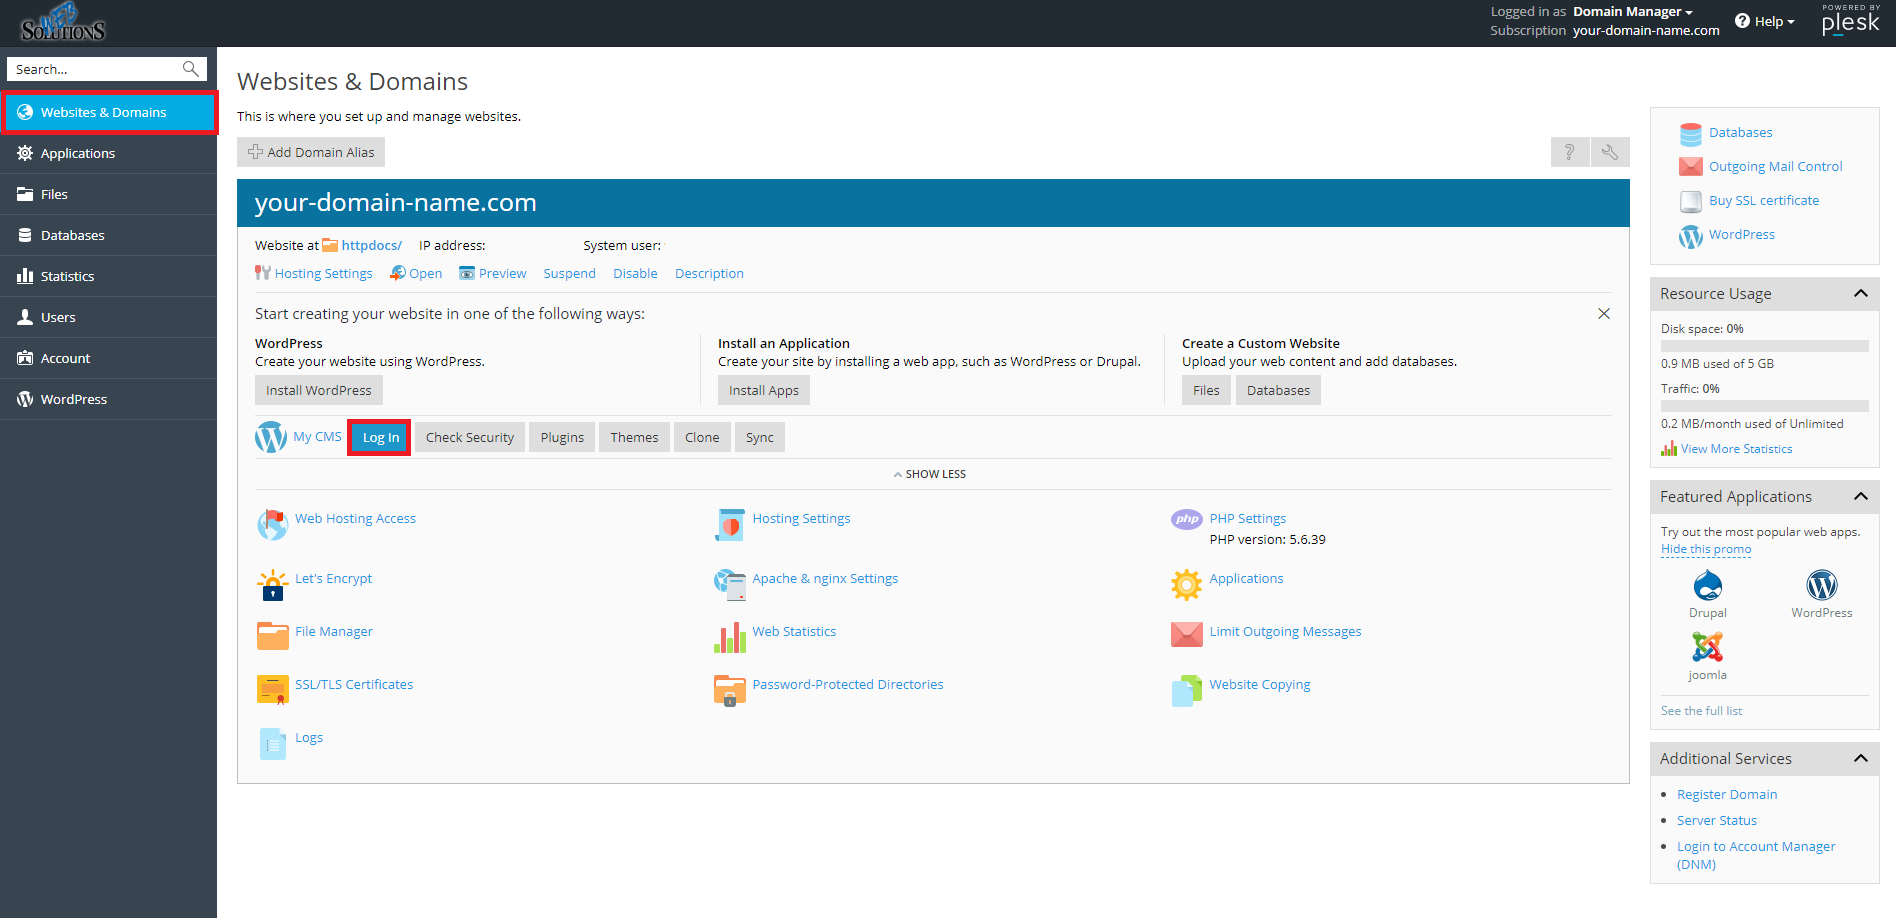Image resolution: width=1896 pixels, height=918 pixels.
Task: Open the PHP Settings icon
Action: (x=1186, y=519)
